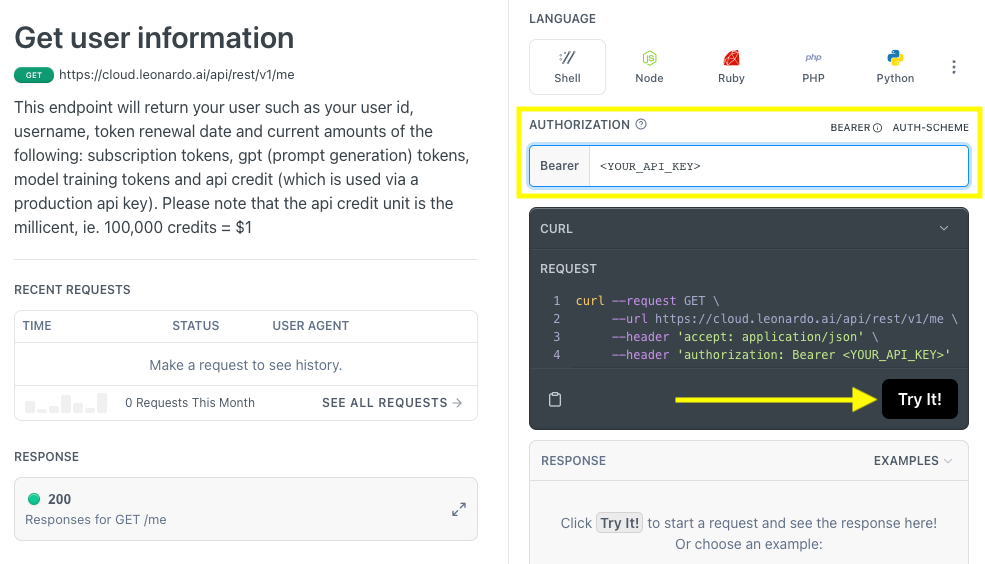The width and height of the screenshot is (985, 564).
Task: Select the Node language option
Action: 649,67
